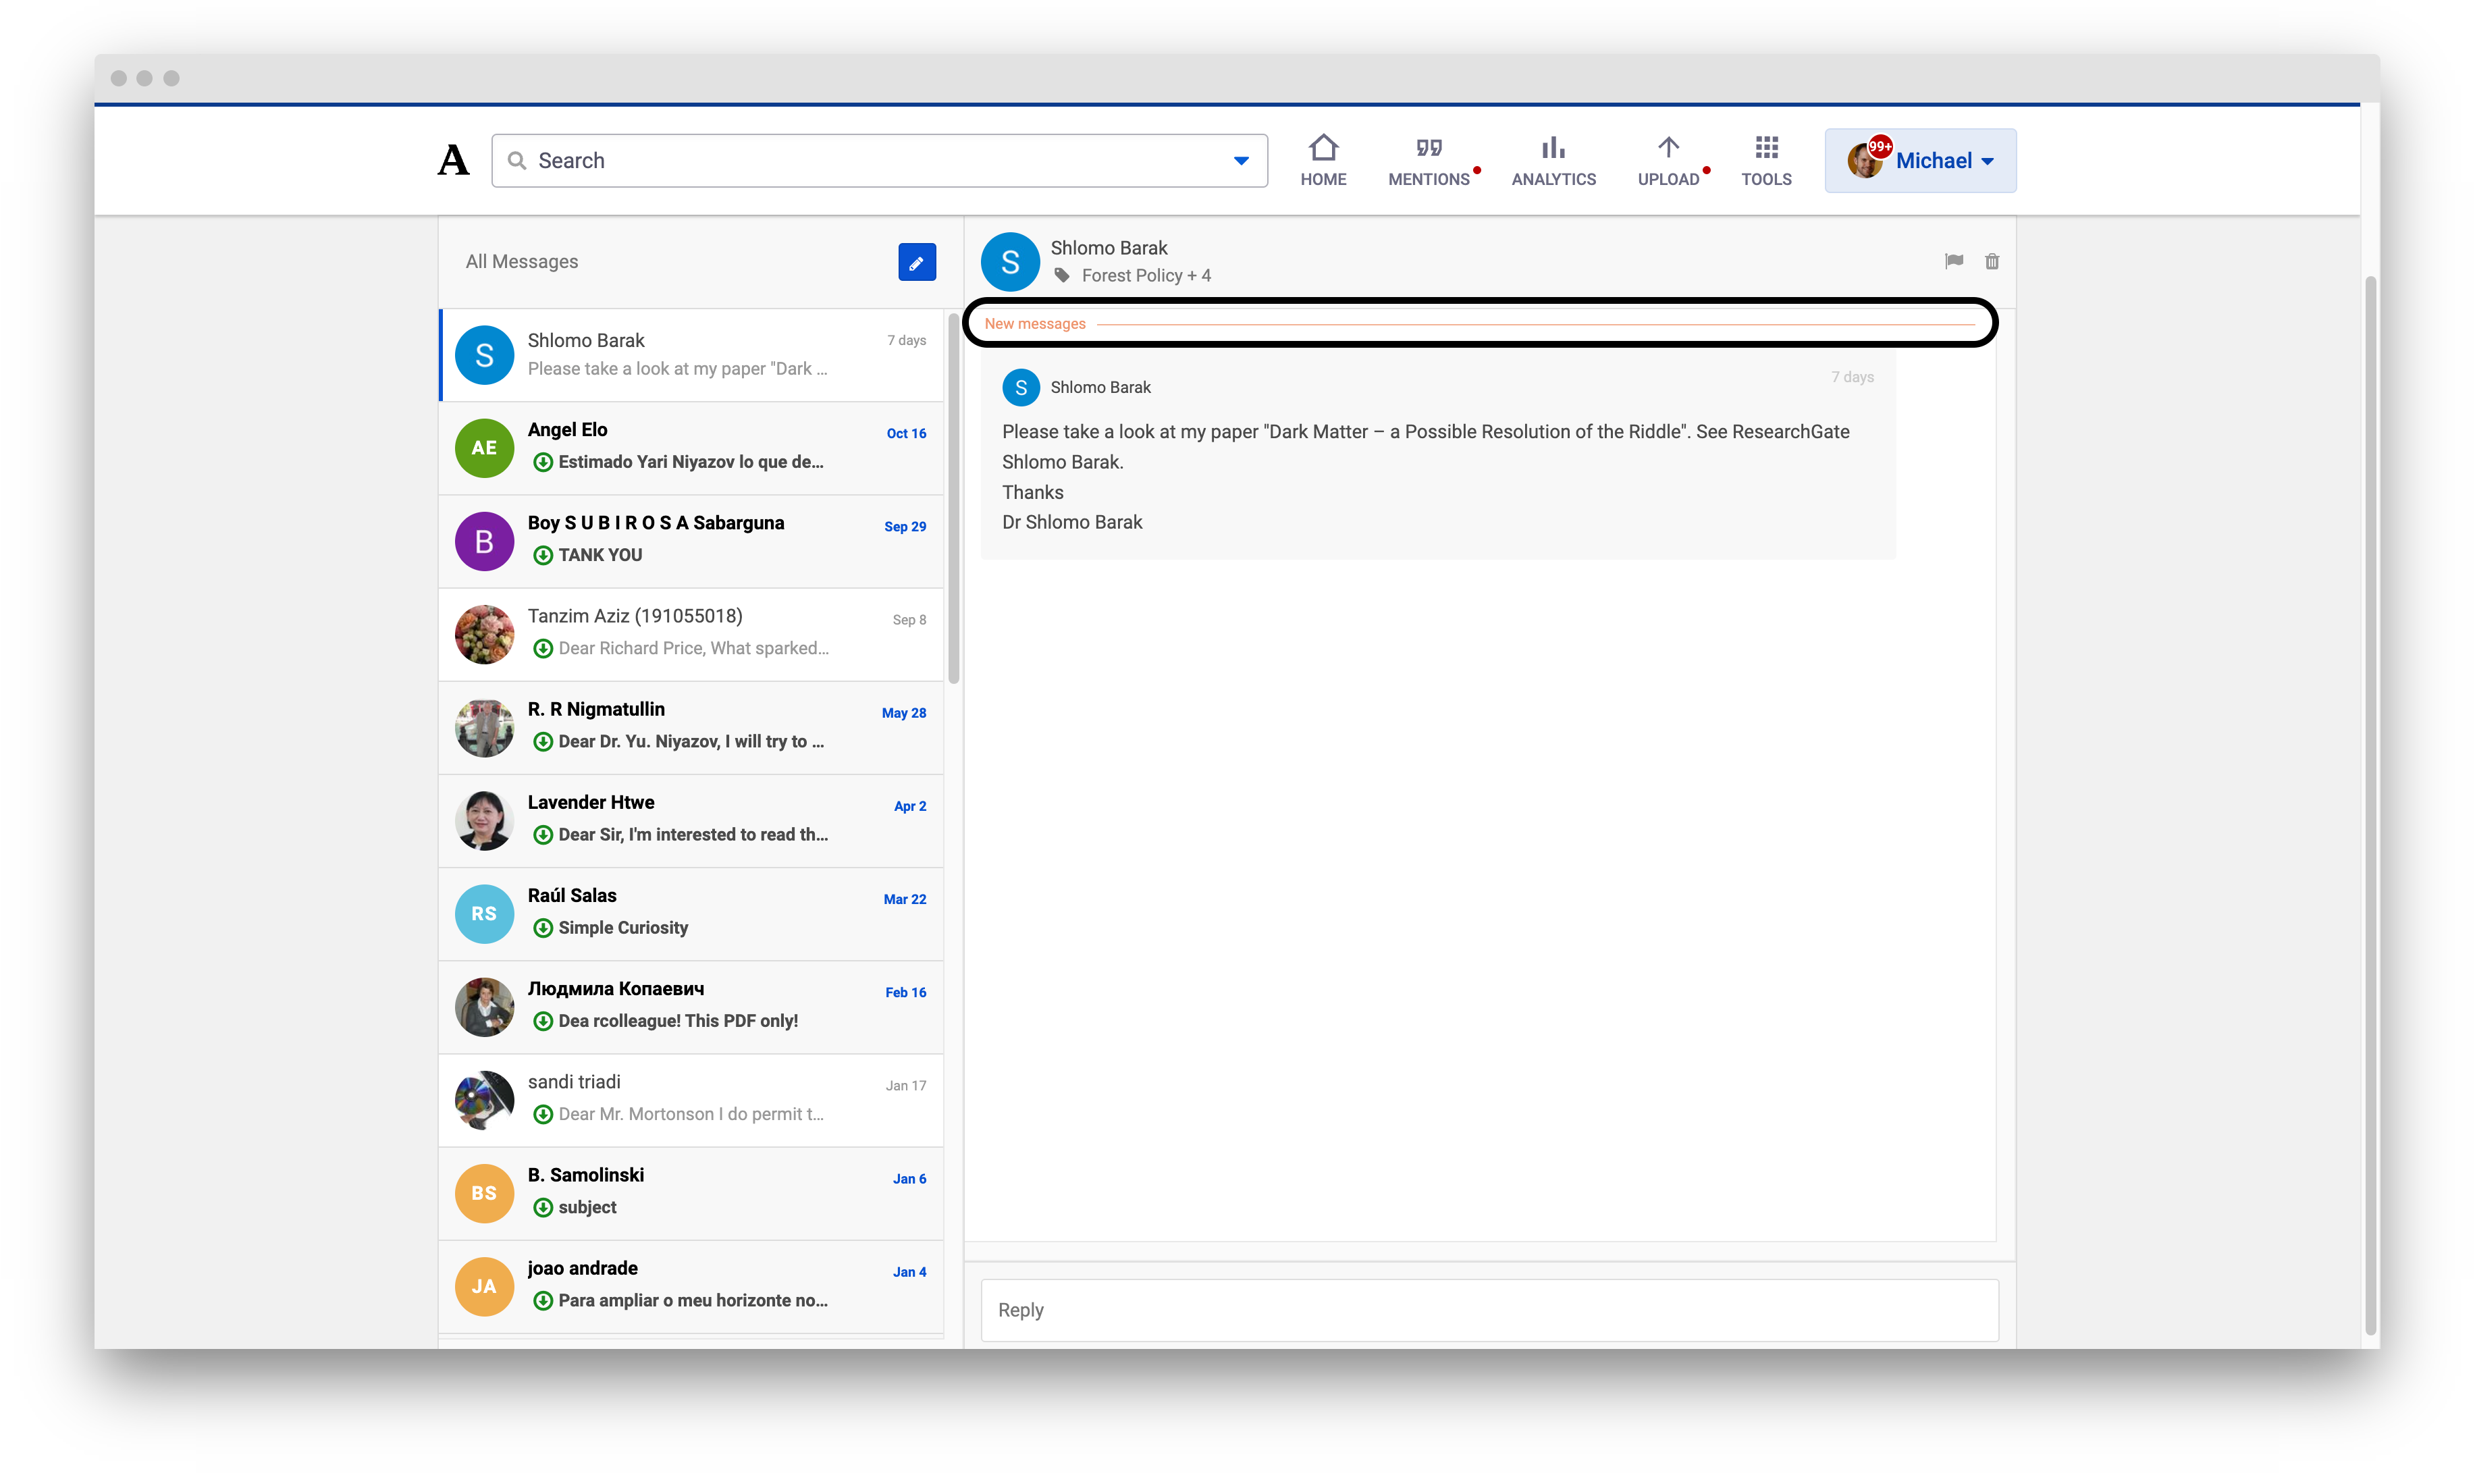Click the '7 days' timestamp inside the message

(x=1851, y=377)
